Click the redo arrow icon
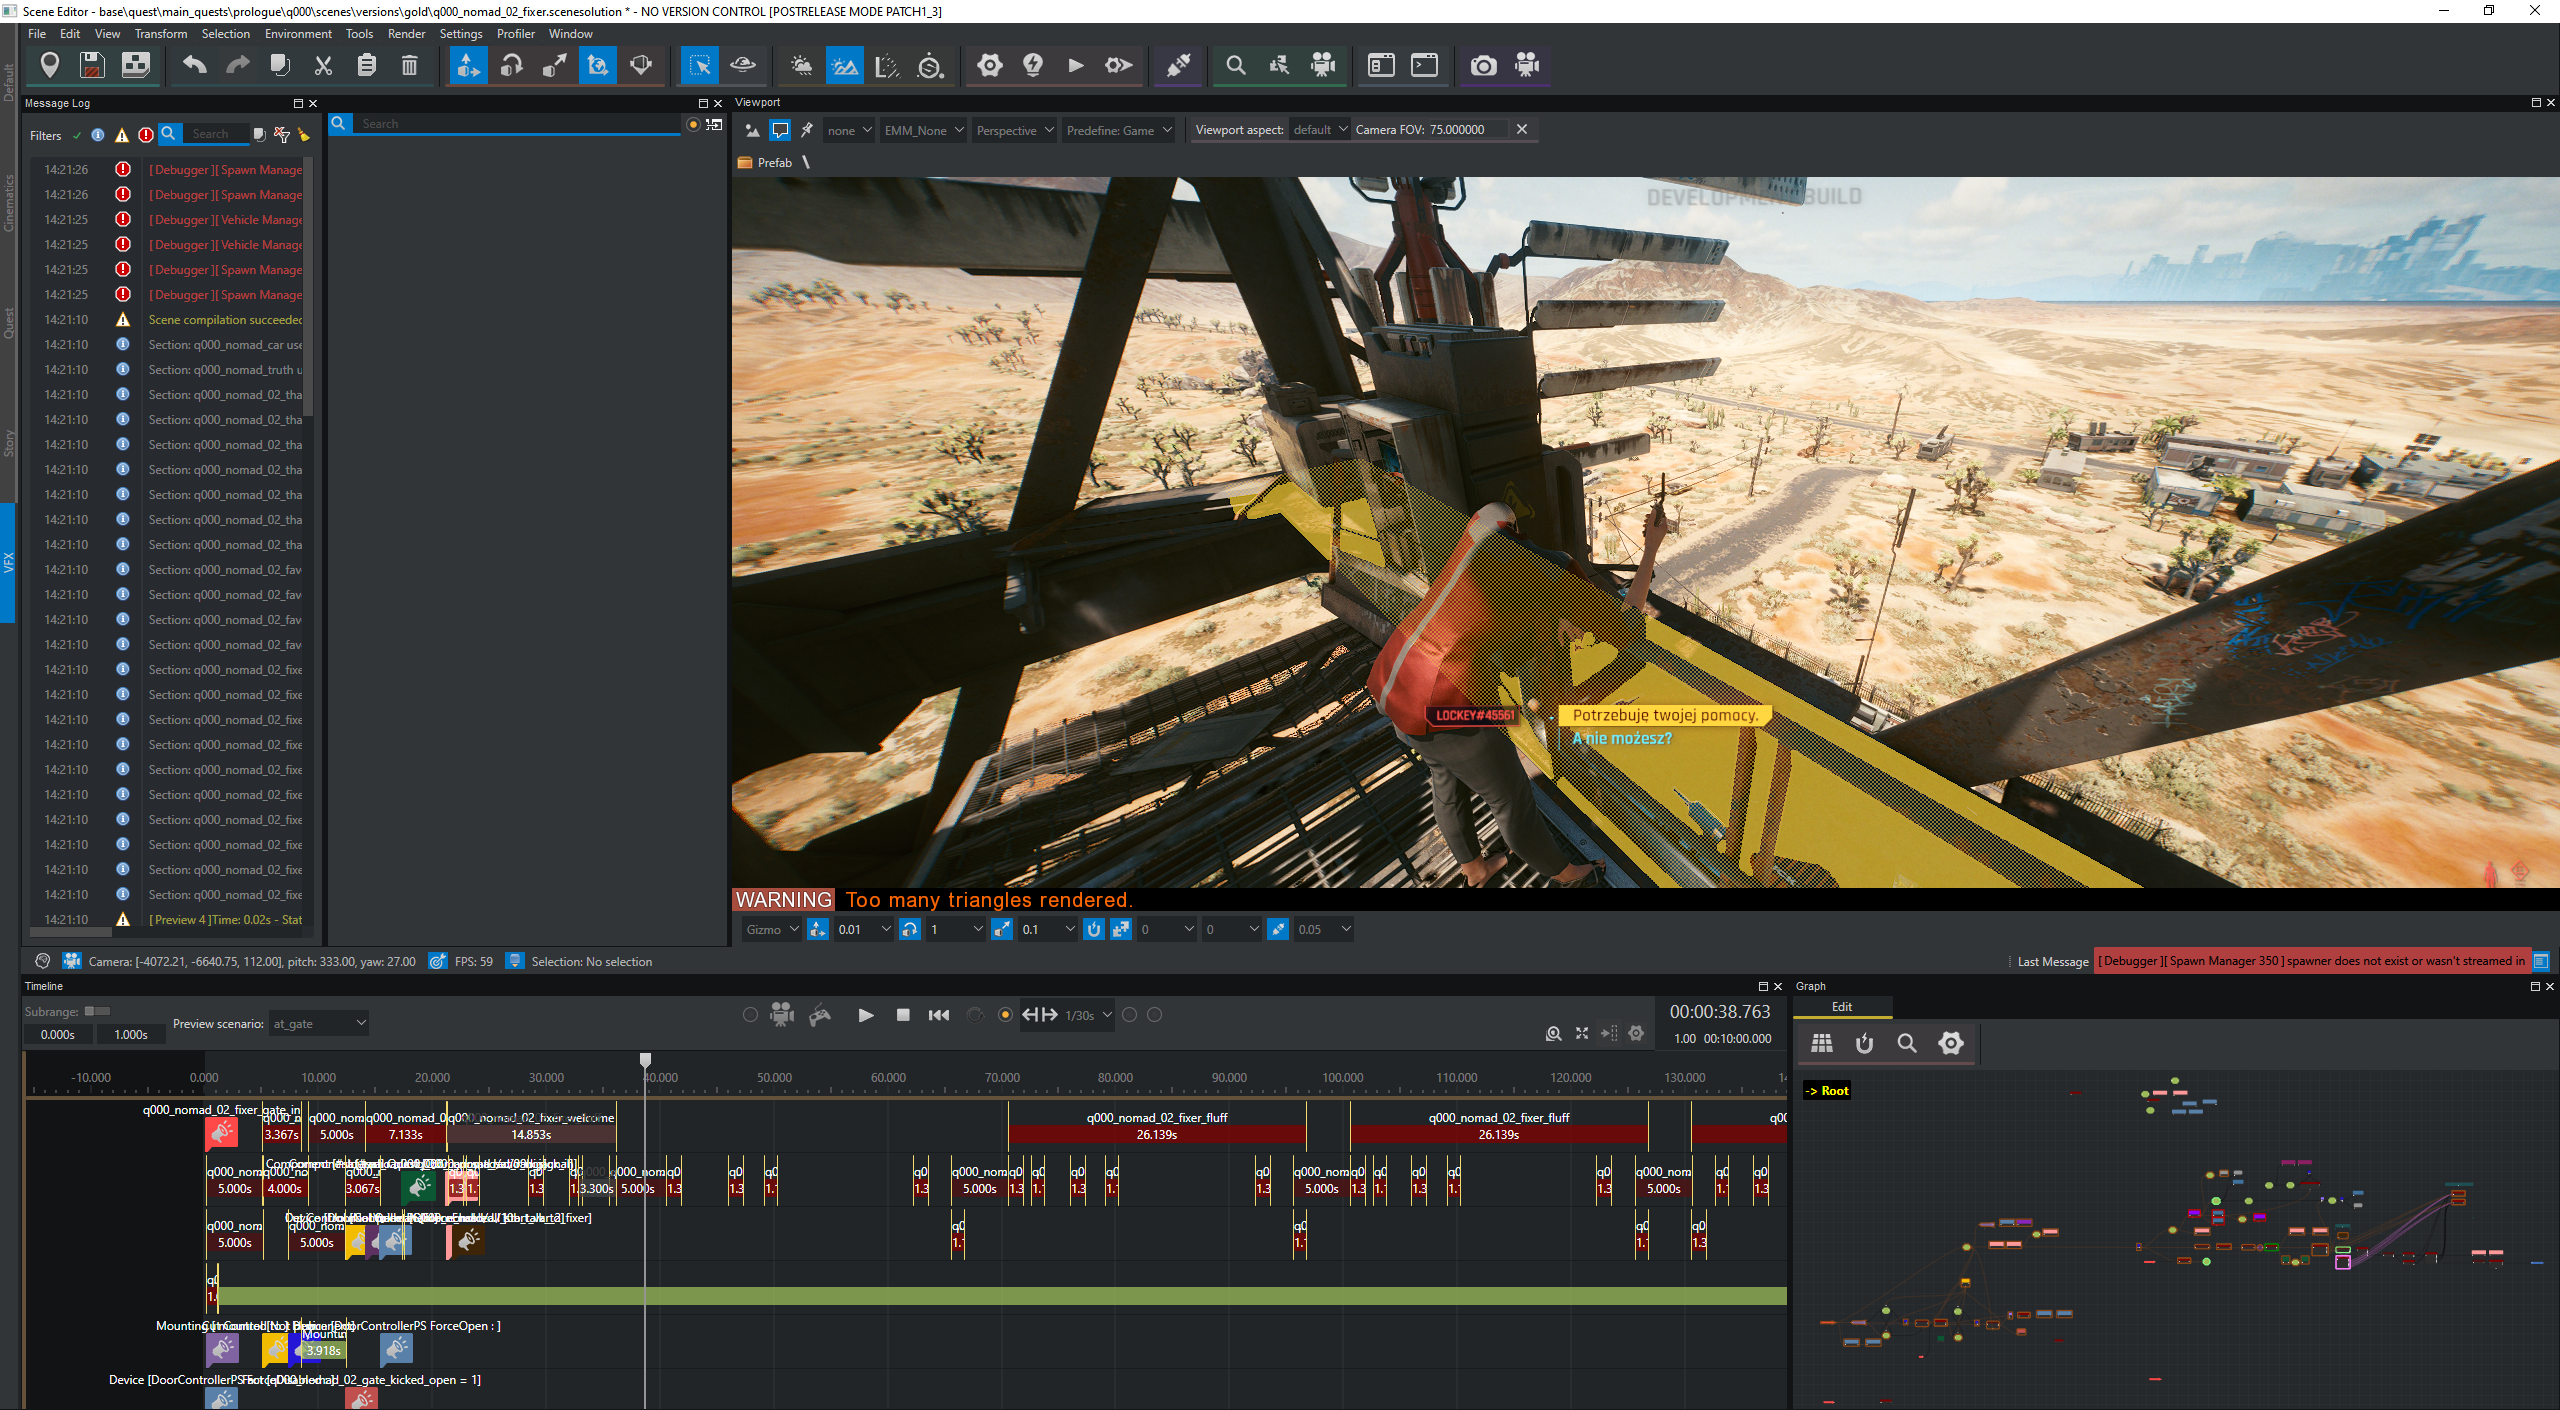 coord(237,66)
